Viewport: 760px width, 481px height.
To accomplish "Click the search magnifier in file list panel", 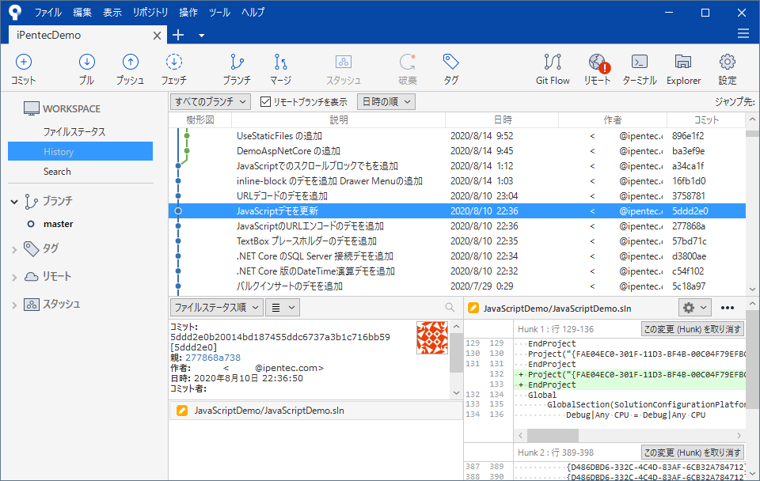I will point(450,307).
